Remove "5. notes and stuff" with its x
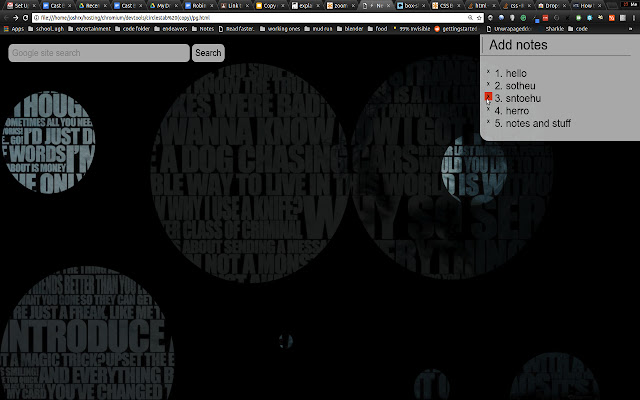The width and height of the screenshot is (640, 400). coord(488,122)
